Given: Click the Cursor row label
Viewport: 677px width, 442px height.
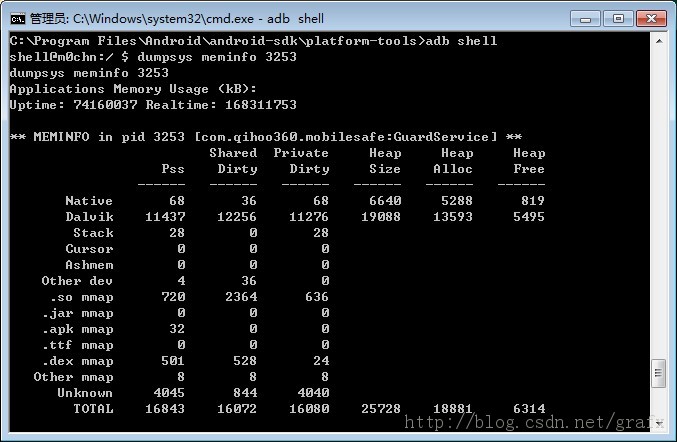Looking at the screenshot, I should tap(89, 249).
